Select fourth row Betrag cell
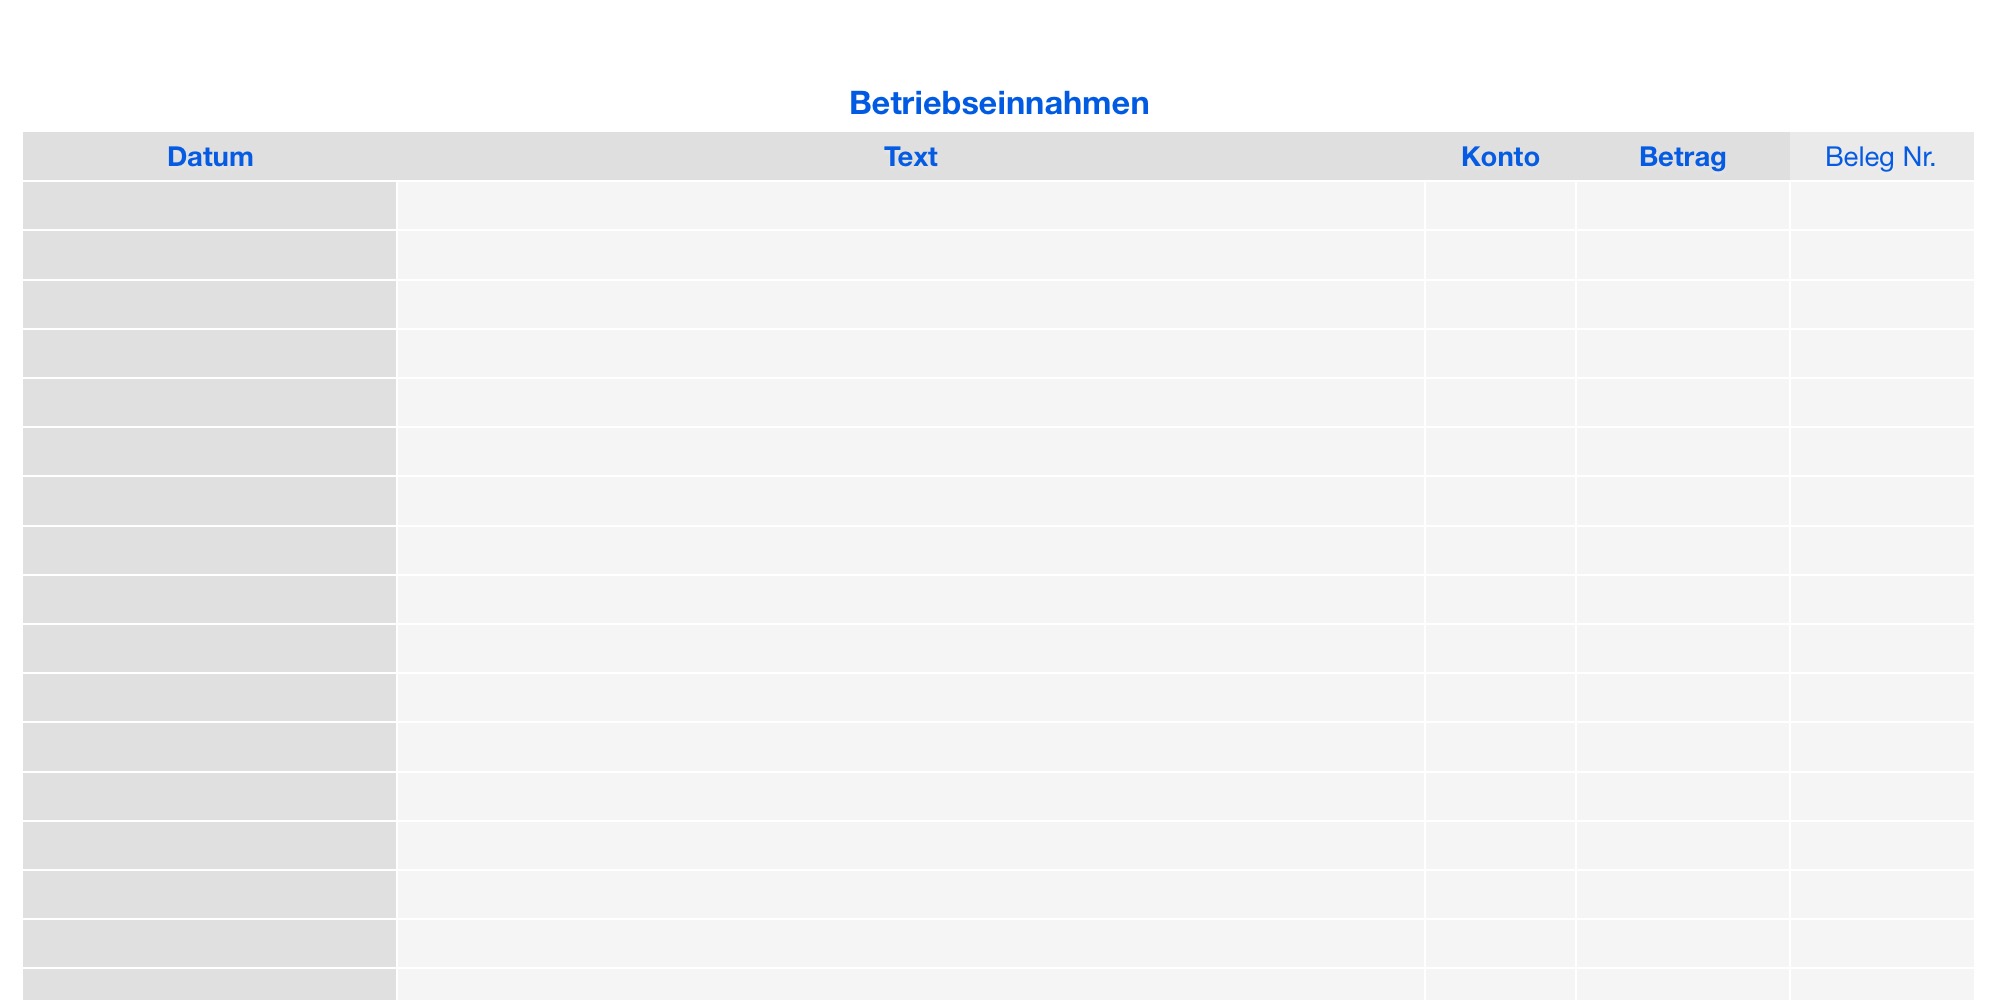 pos(1682,353)
